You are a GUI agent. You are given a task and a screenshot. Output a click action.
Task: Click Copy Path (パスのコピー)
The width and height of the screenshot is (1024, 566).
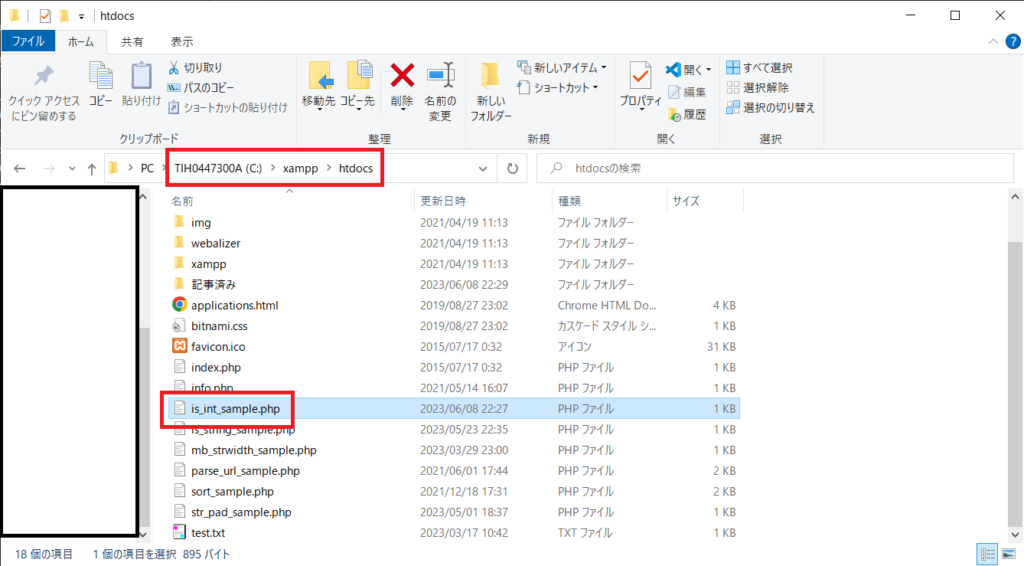click(201, 87)
